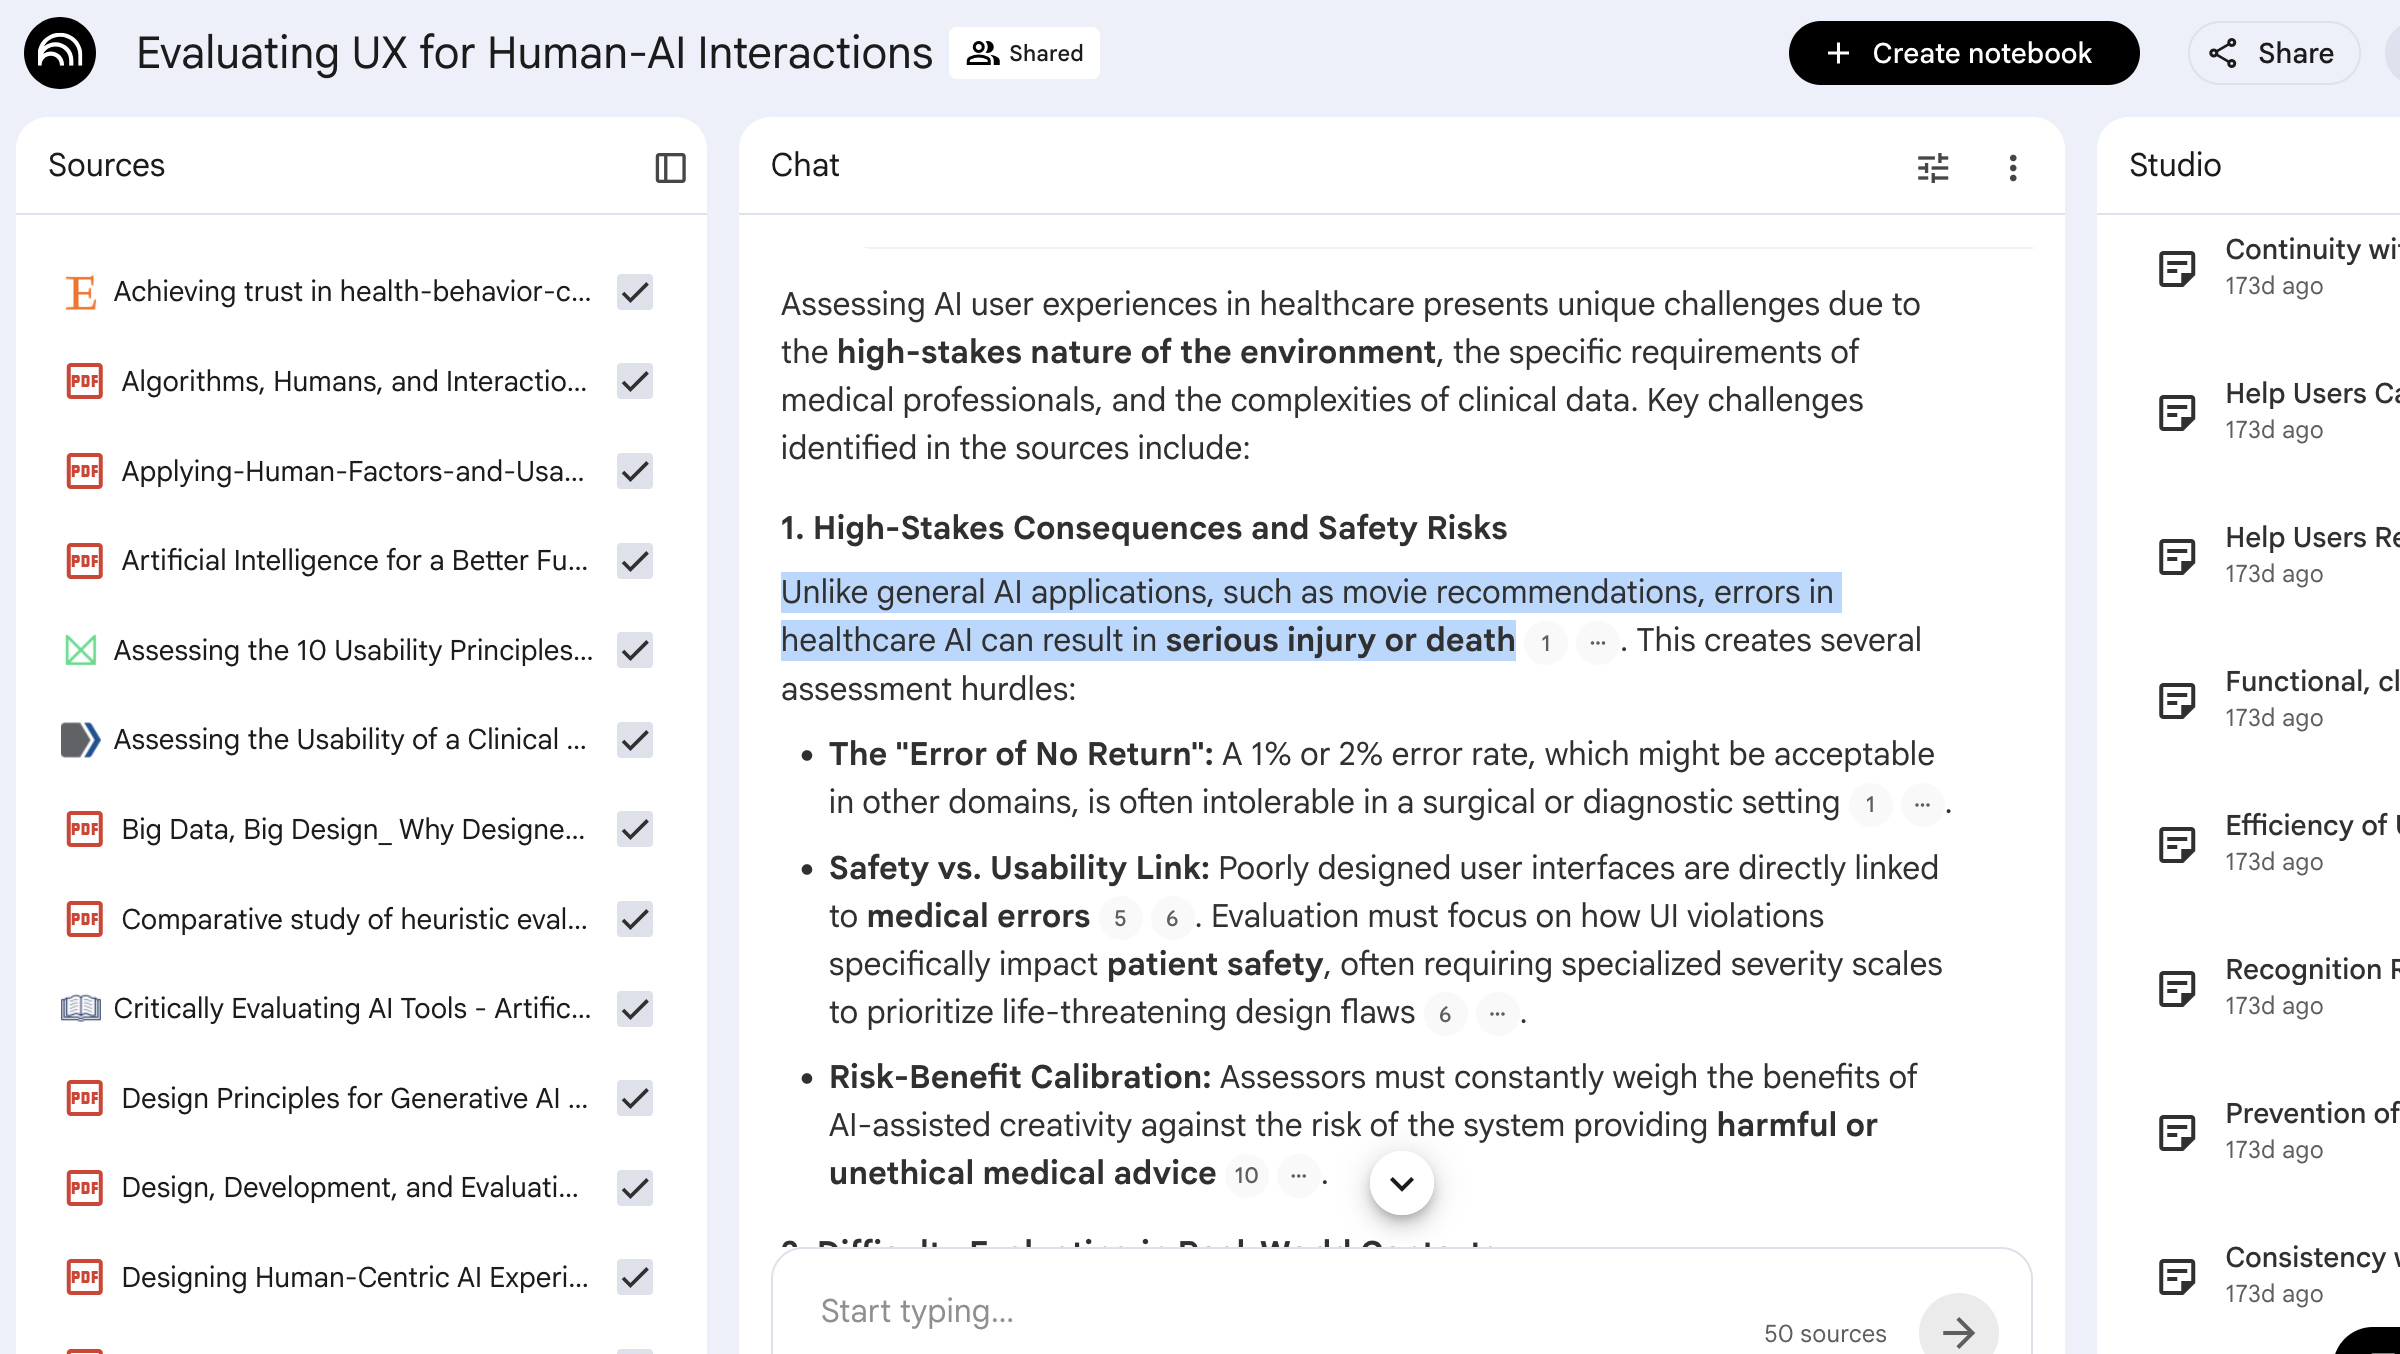The width and height of the screenshot is (2400, 1354).
Task: Open Prevention of note in Studio
Action: point(2276,1131)
